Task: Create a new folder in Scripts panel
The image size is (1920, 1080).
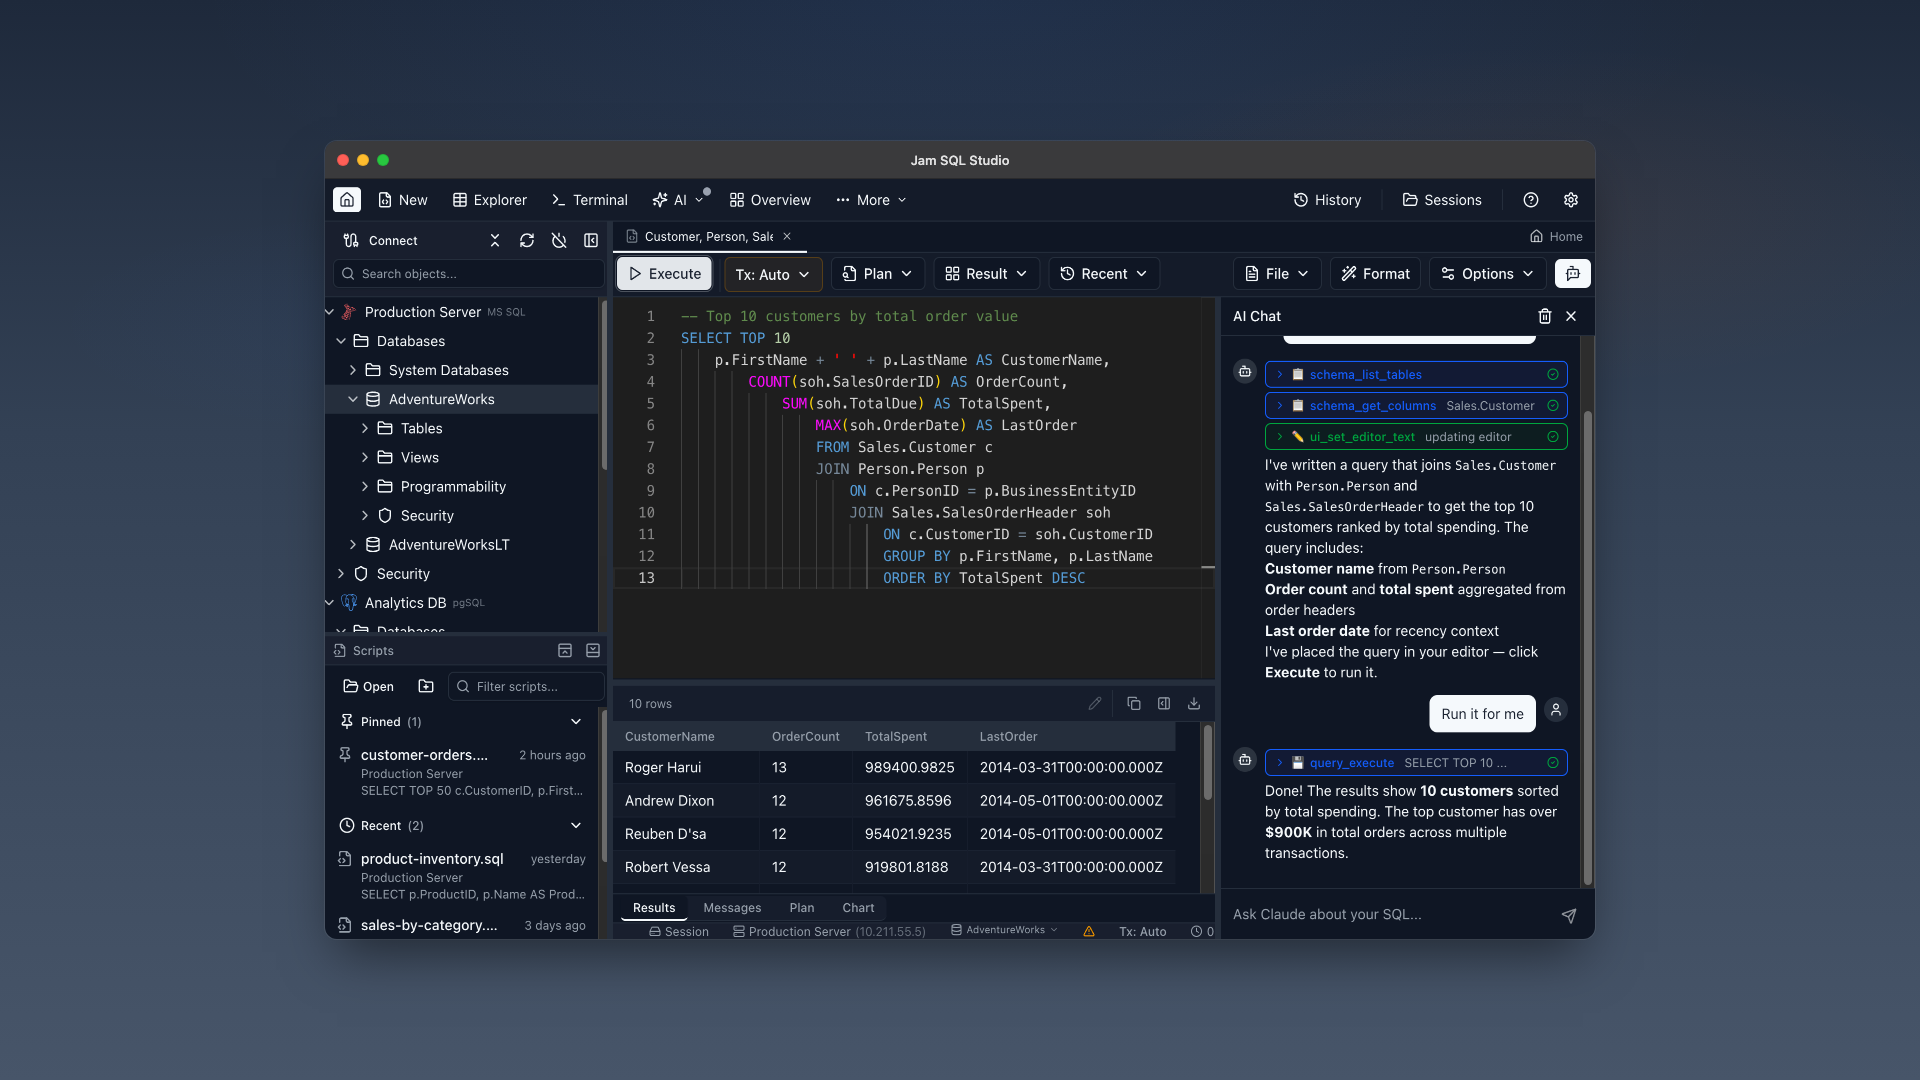Action: (x=425, y=686)
